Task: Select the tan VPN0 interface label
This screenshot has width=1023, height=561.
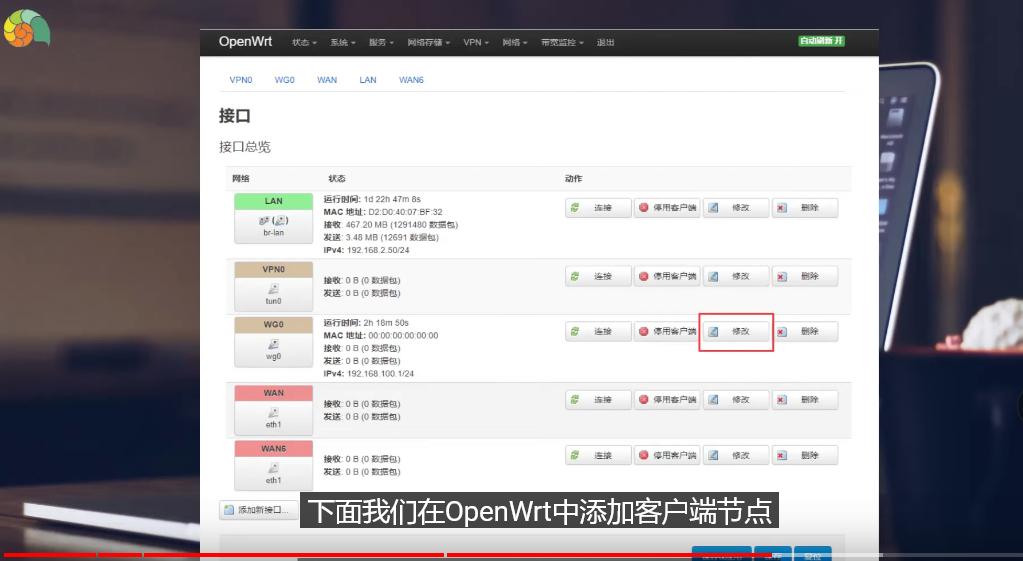Action: (273, 269)
